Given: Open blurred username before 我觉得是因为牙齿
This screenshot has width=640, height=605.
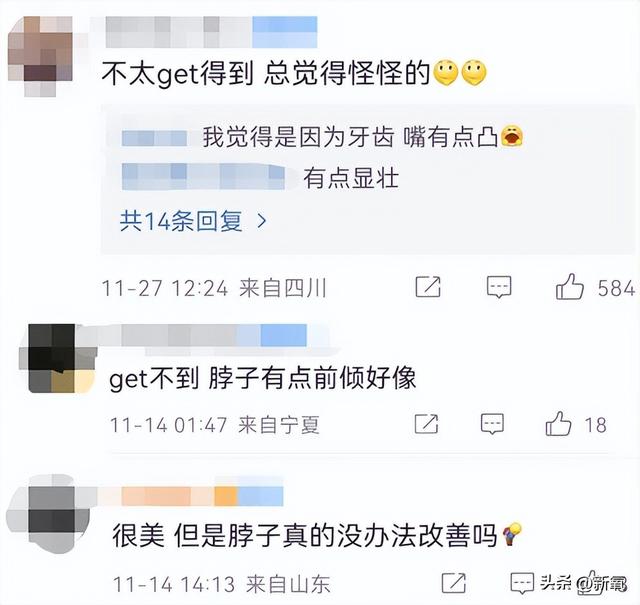Looking at the screenshot, I should (x=154, y=138).
